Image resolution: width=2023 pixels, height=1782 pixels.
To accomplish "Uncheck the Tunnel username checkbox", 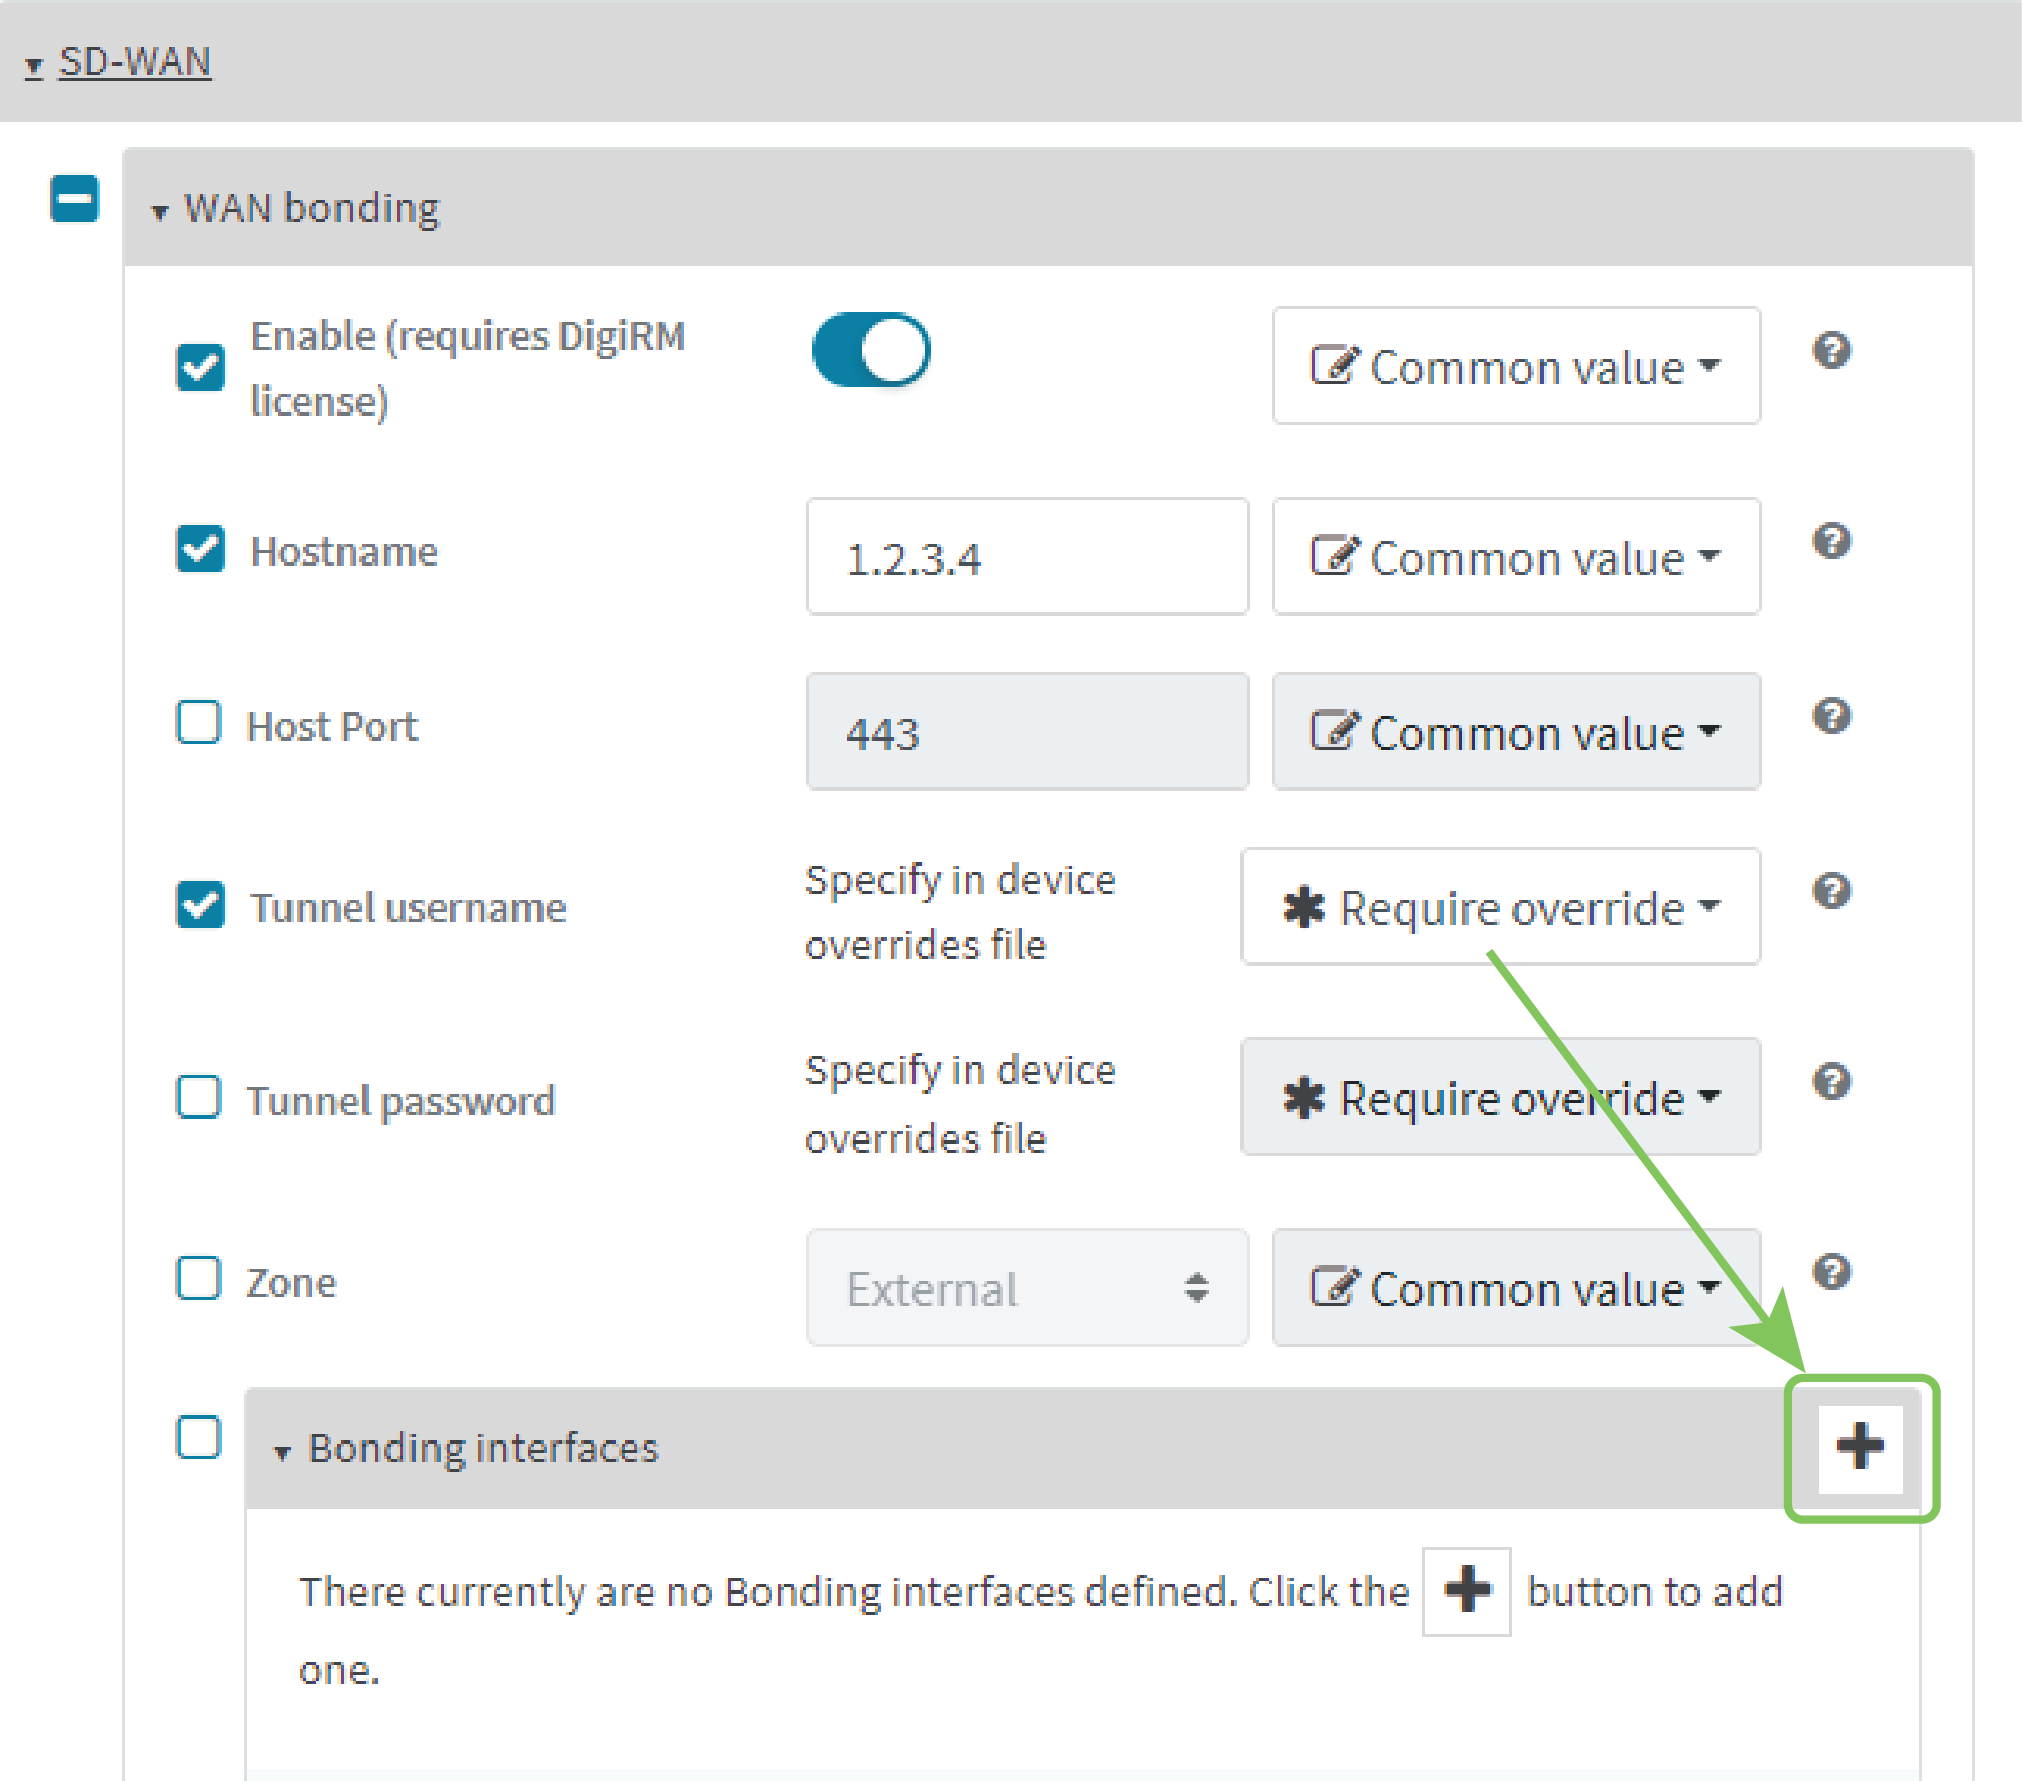I will click(199, 903).
